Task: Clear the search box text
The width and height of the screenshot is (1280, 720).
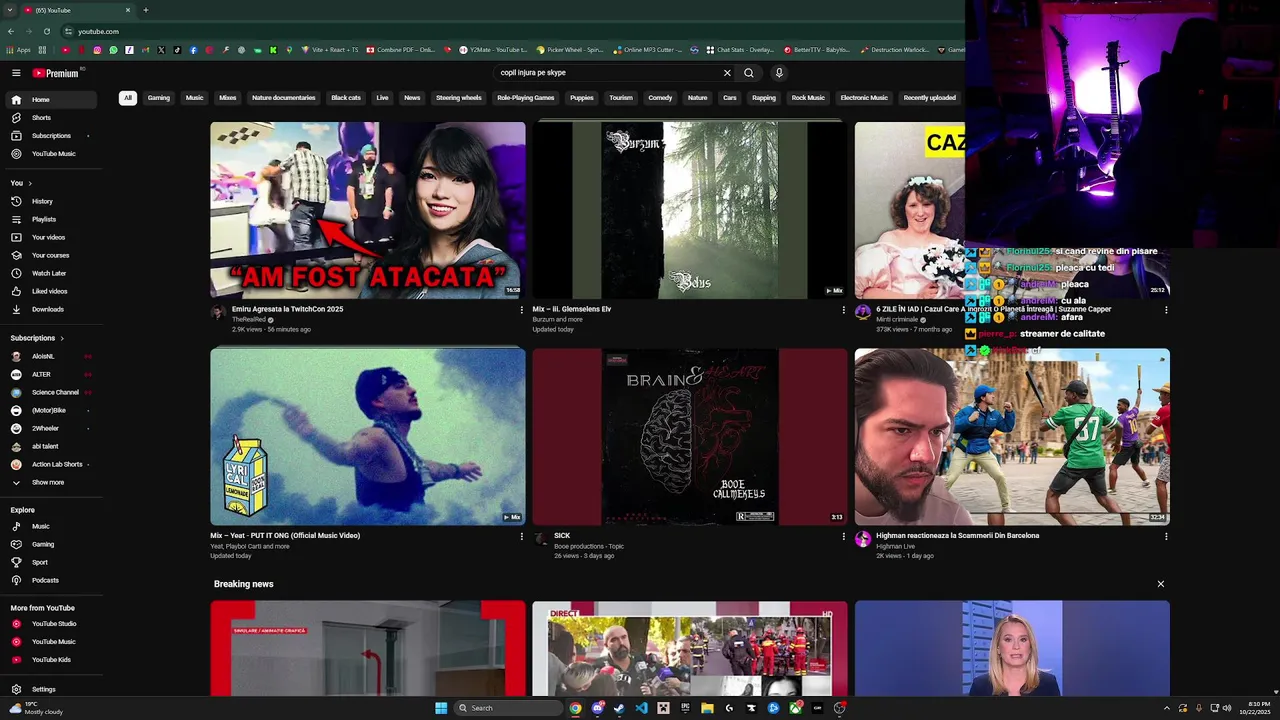Action: [727, 73]
